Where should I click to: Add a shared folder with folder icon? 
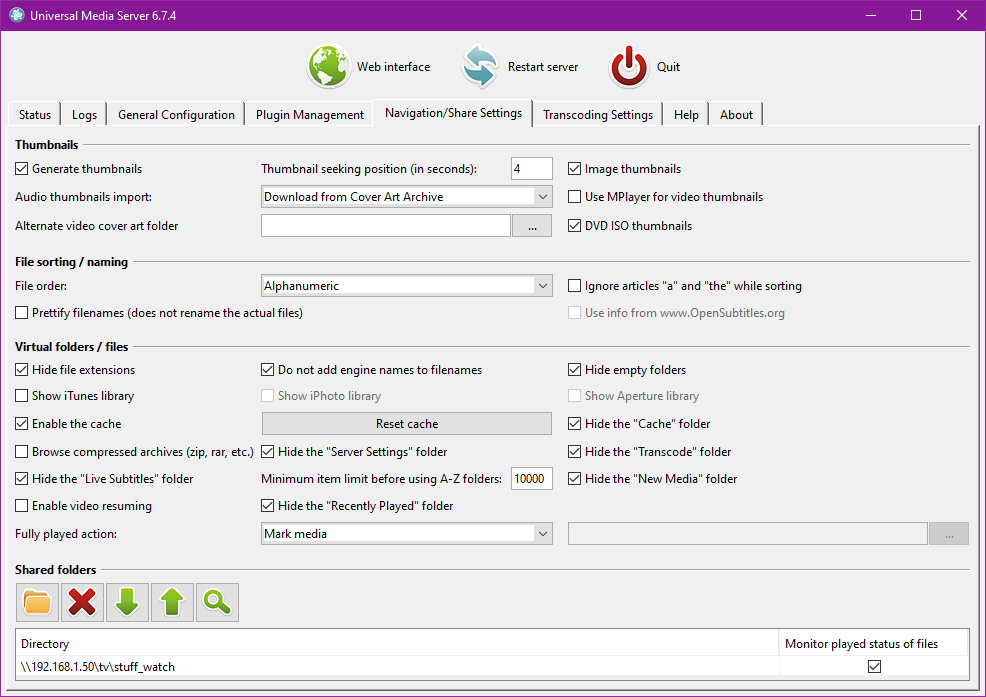[37, 602]
